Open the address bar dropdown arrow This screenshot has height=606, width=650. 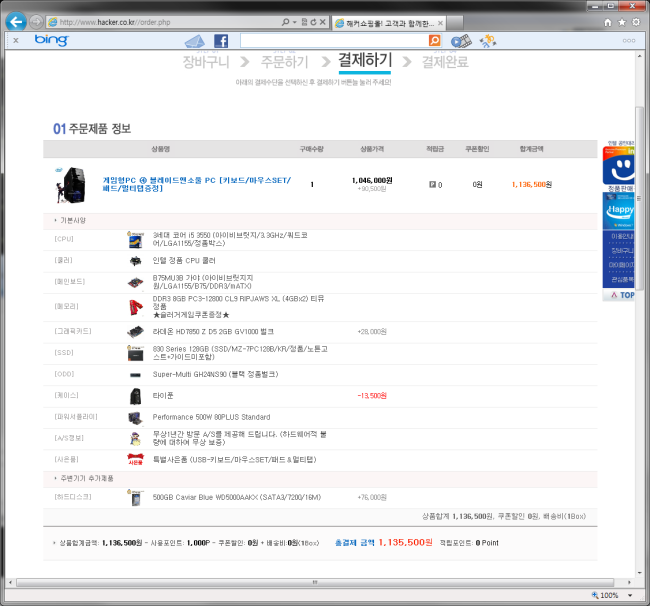[x=295, y=22]
